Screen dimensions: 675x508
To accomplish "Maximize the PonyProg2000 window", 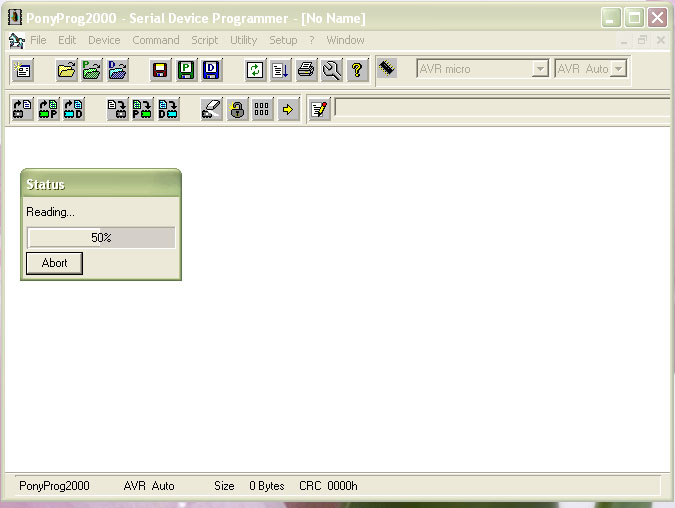I will [634, 18].
